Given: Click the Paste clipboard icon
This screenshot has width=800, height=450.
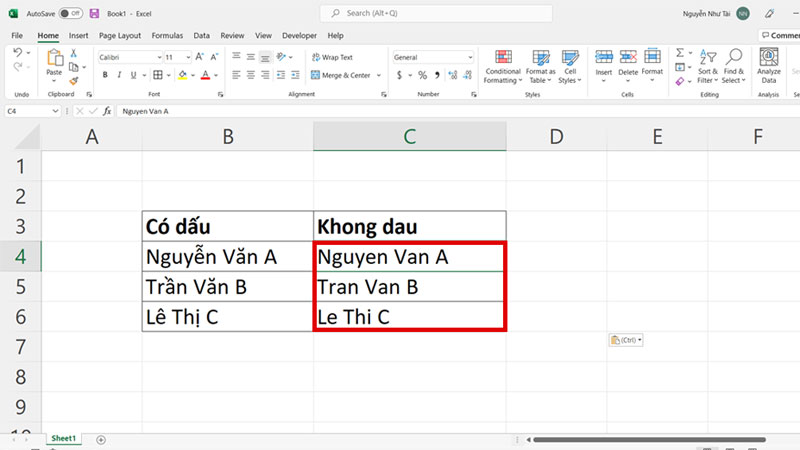Looking at the screenshot, I should pos(54,58).
